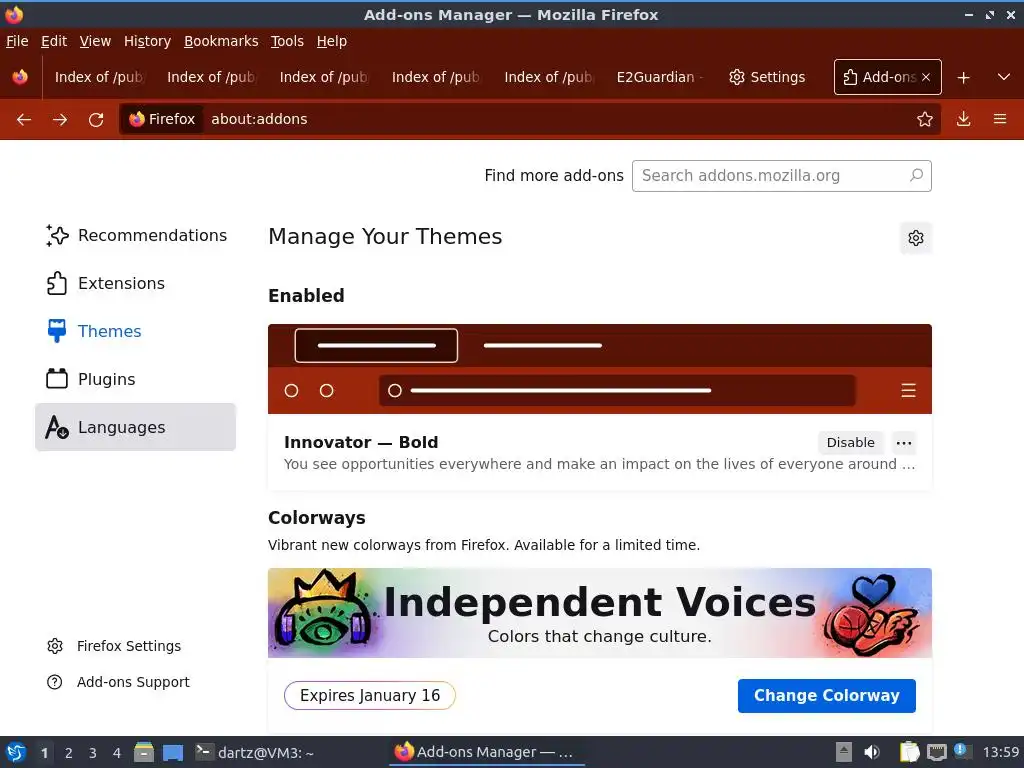Click the show desktop icon in taskbar

(x=173, y=752)
